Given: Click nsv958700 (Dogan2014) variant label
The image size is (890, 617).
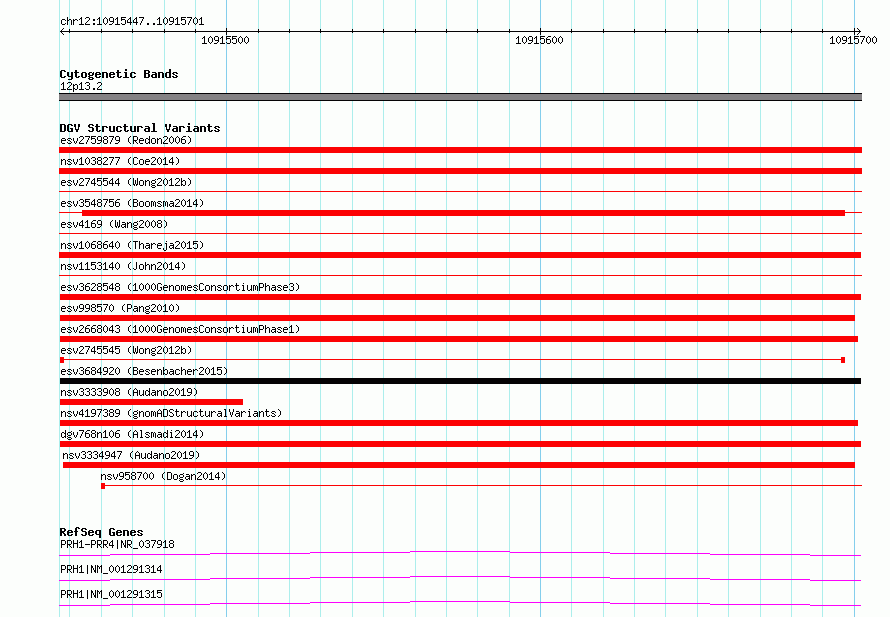Looking at the screenshot, I should click(x=163, y=476).
